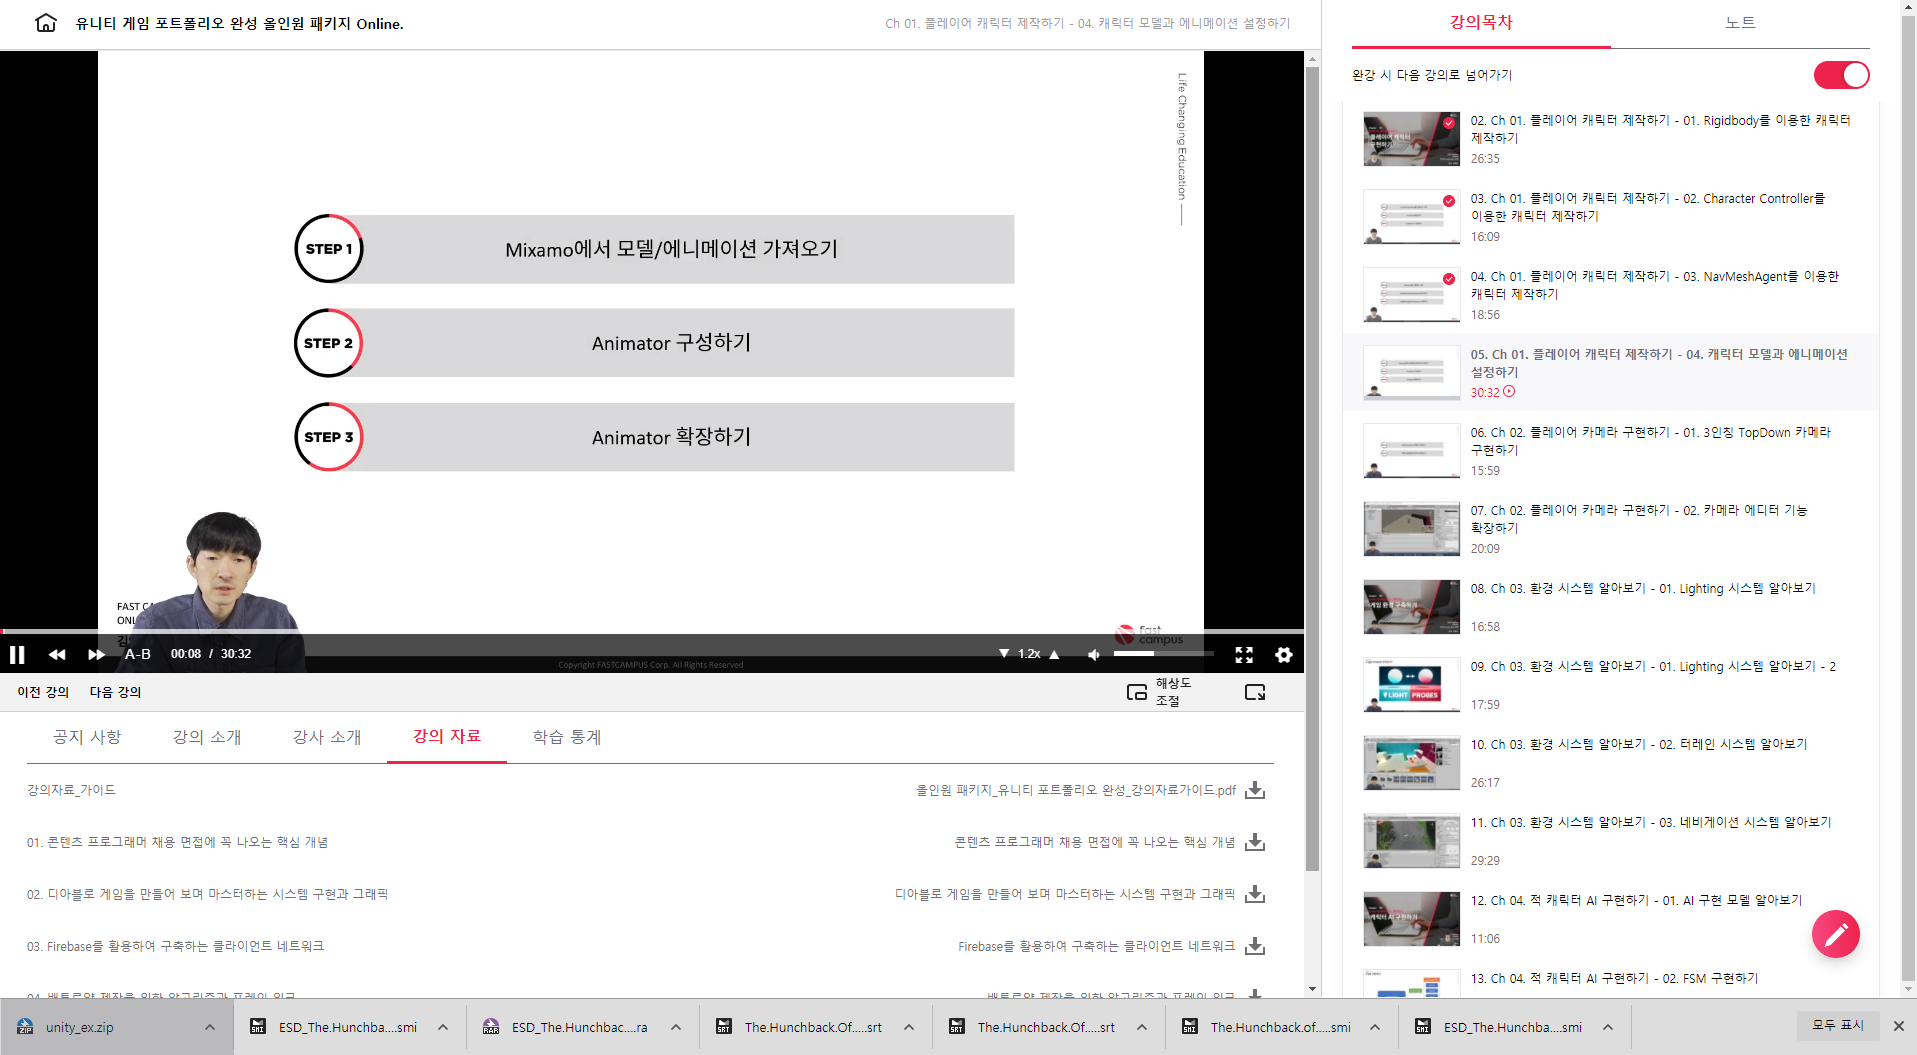
Task: Switch to 노트 sidebar tab
Action: click(x=1740, y=22)
